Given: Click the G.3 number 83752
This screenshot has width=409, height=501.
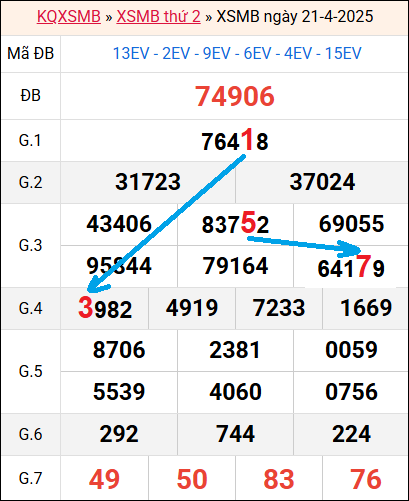Looking at the screenshot, I should [x=235, y=223].
